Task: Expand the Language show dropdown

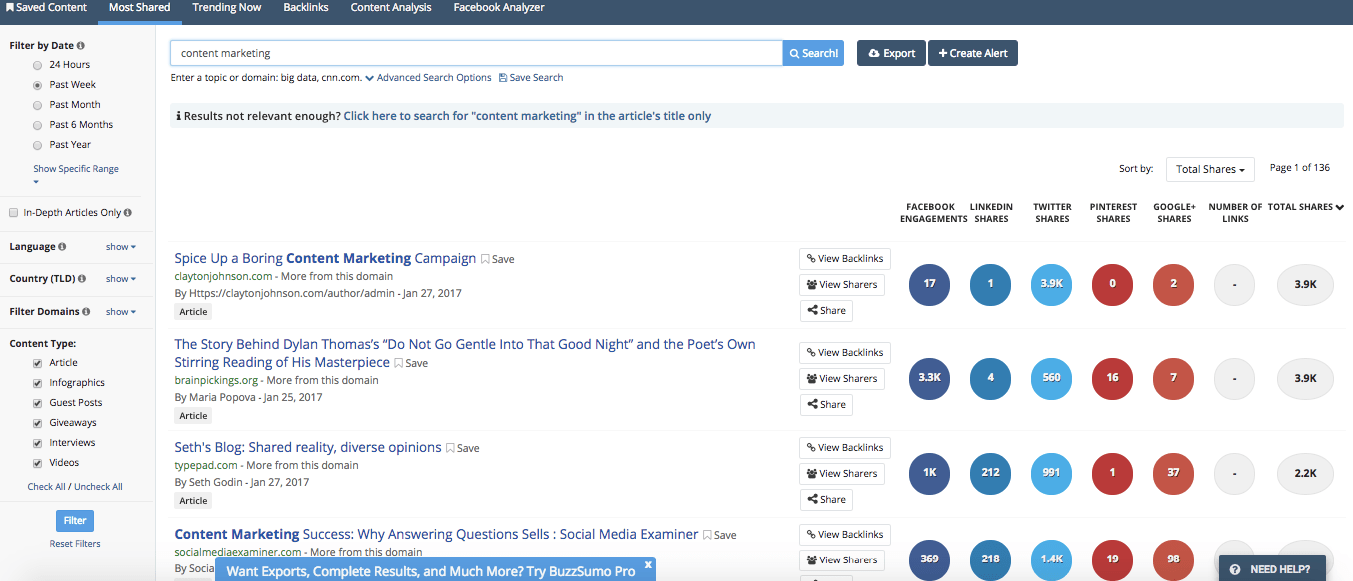Action: pyautogui.click(x=120, y=246)
